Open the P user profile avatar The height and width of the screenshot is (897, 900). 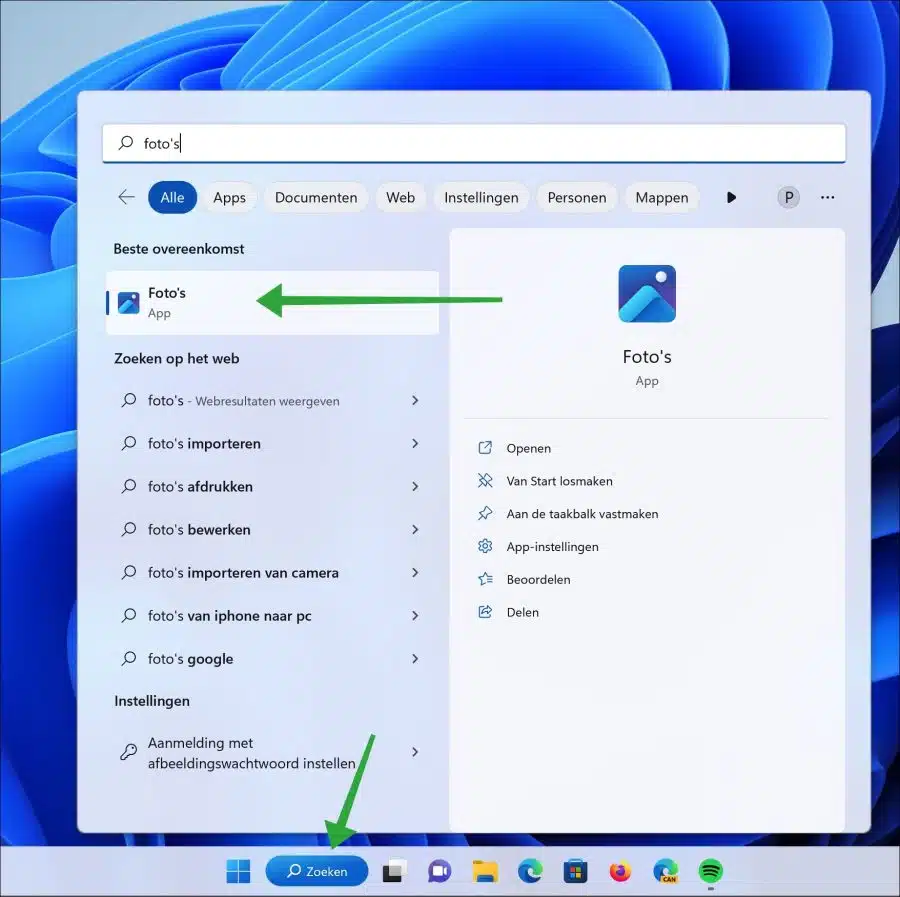[x=789, y=197]
